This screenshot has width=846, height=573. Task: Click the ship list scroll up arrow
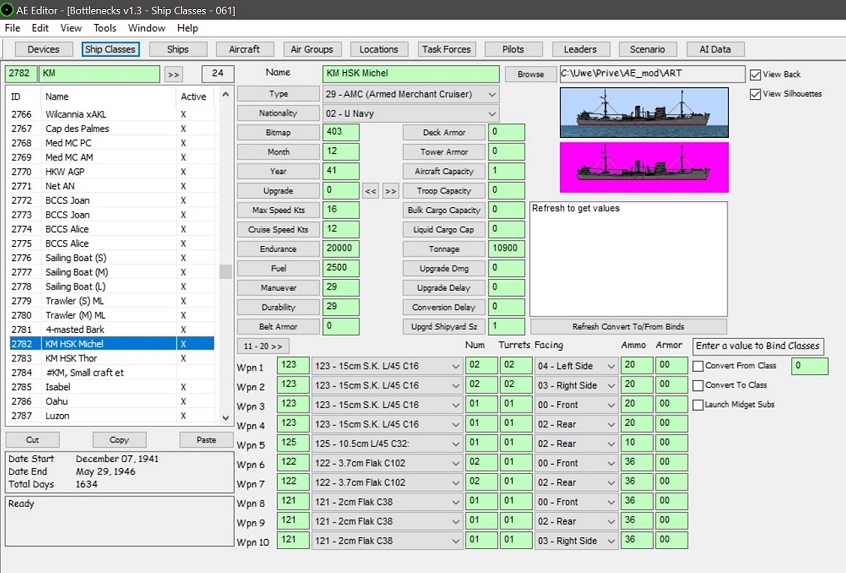point(226,95)
